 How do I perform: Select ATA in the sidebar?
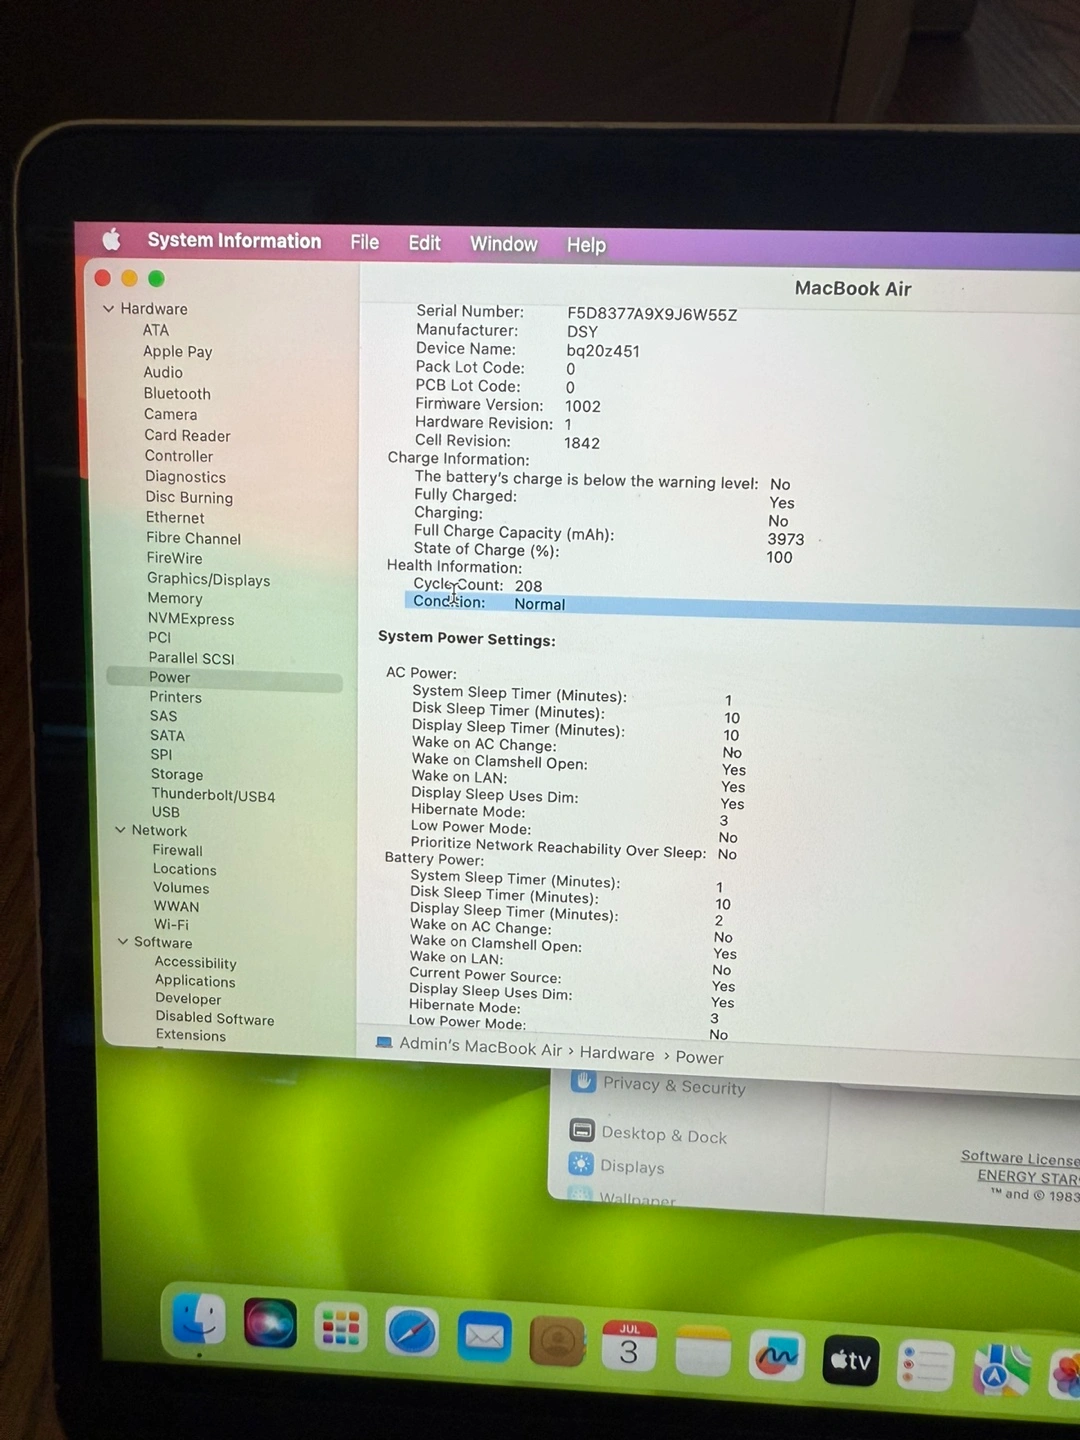click(156, 330)
